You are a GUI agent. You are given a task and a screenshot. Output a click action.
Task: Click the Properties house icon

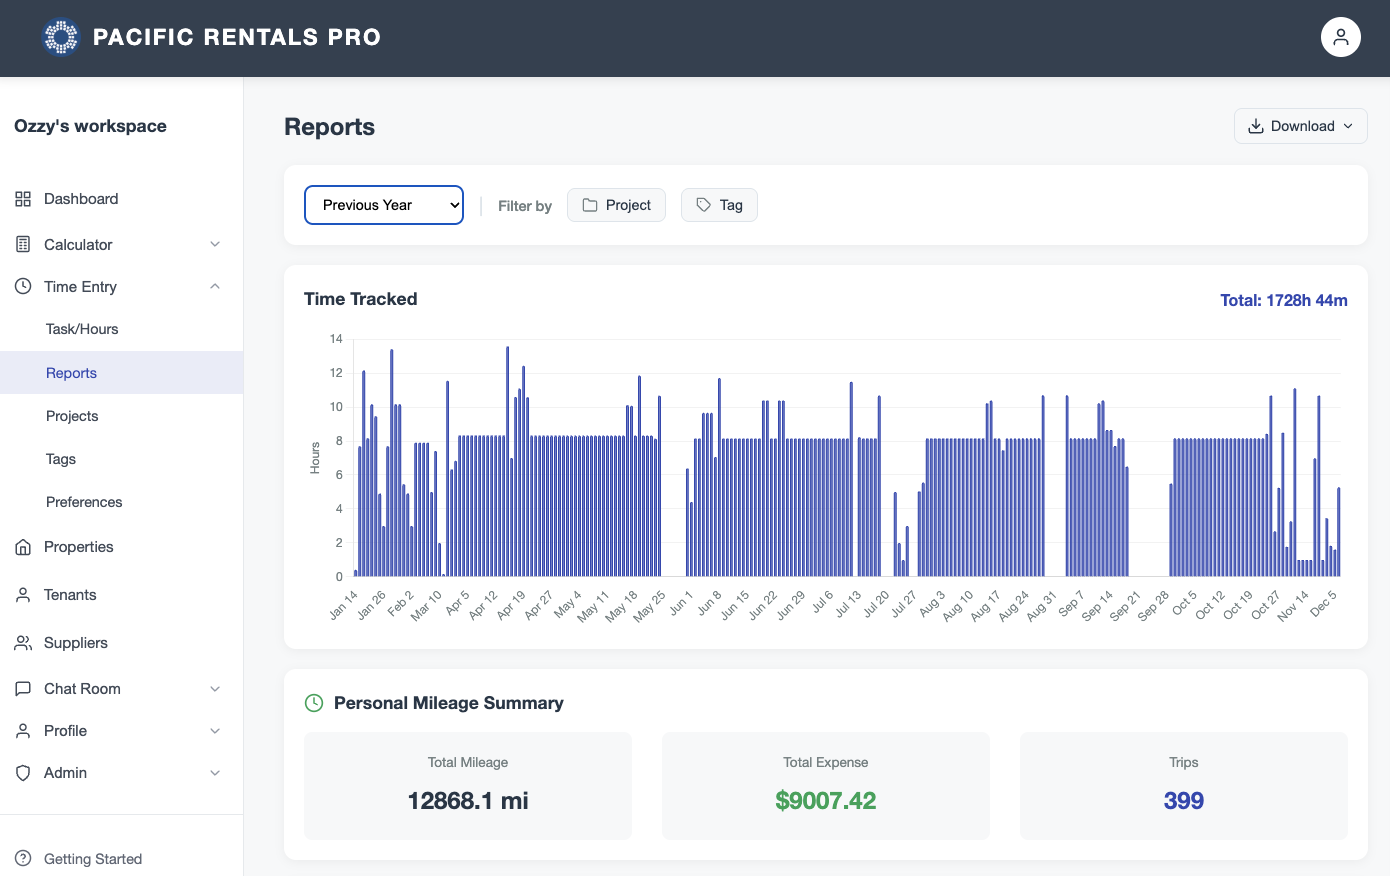click(23, 547)
